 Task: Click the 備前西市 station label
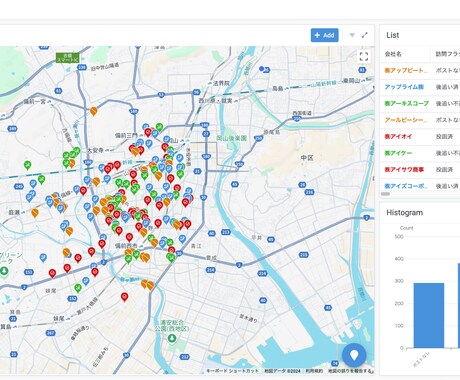click(126, 246)
